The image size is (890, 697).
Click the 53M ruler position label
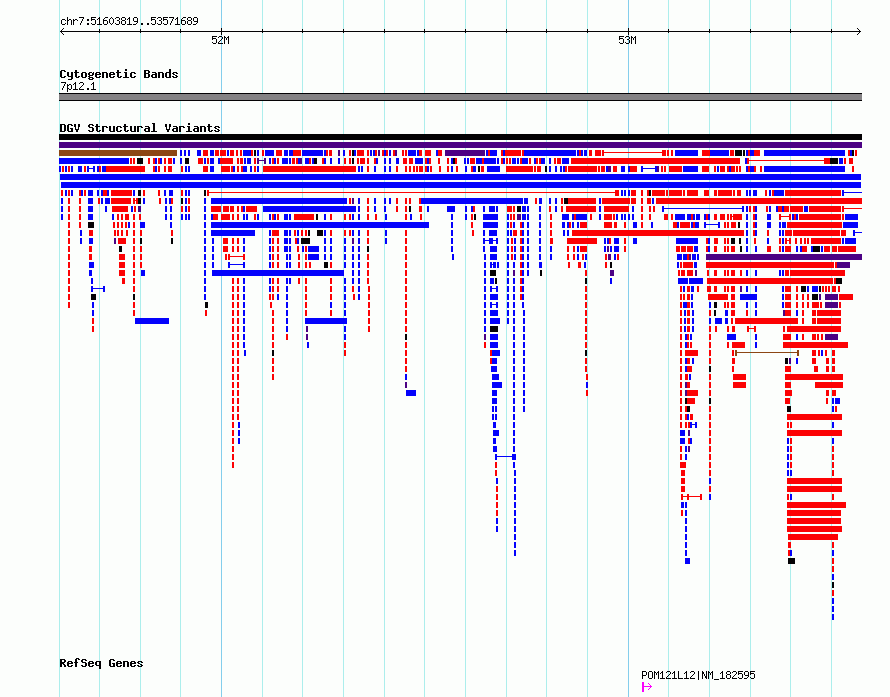pyautogui.click(x=627, y=40)
